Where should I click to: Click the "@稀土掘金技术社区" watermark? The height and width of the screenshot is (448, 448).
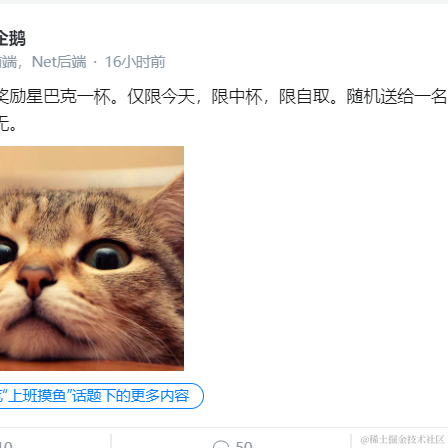[402, 440]
